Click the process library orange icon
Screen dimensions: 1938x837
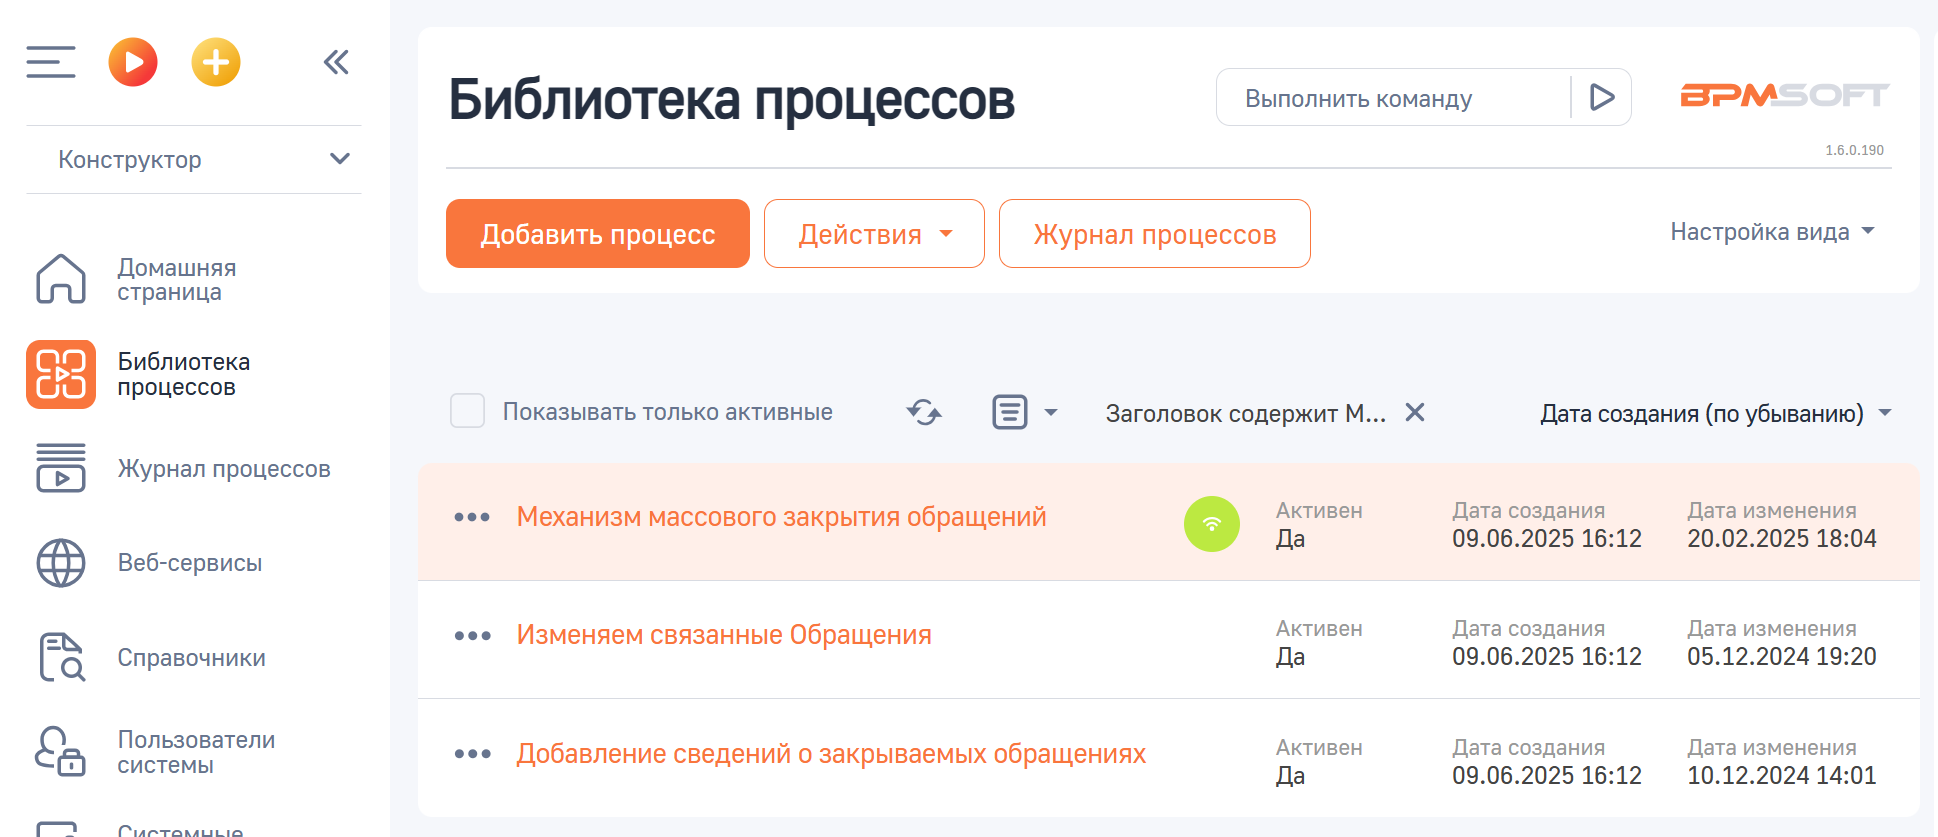pos(61,374)
